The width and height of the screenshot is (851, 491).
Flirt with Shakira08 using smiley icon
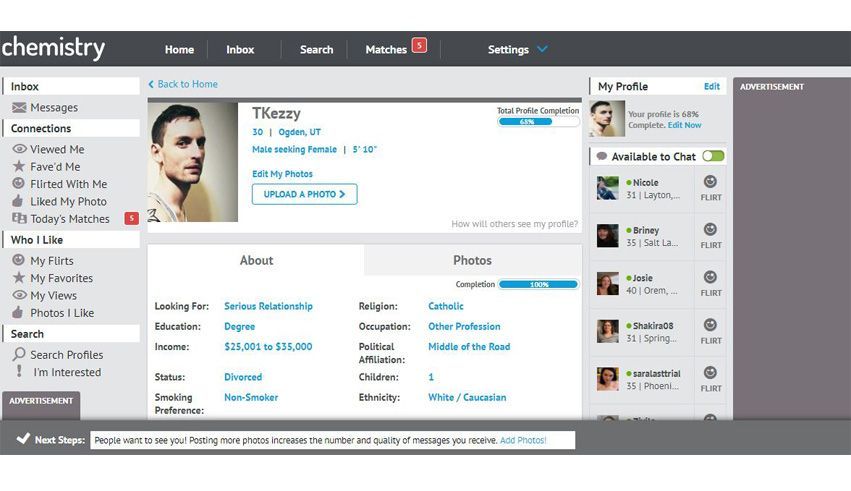point(710,325)
